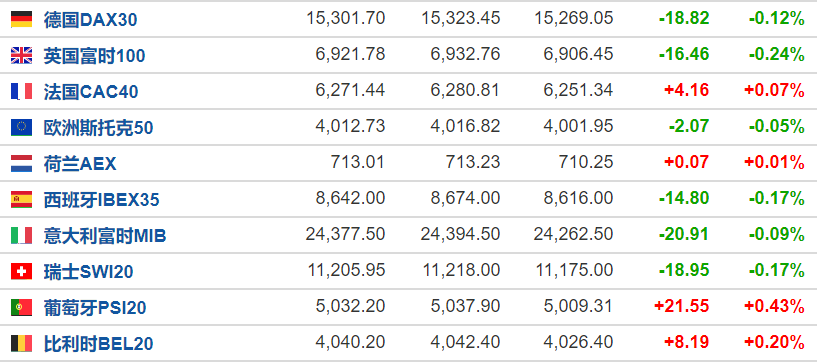
Task: Open the 德国DAX30 index link
Action: point(91,20)
